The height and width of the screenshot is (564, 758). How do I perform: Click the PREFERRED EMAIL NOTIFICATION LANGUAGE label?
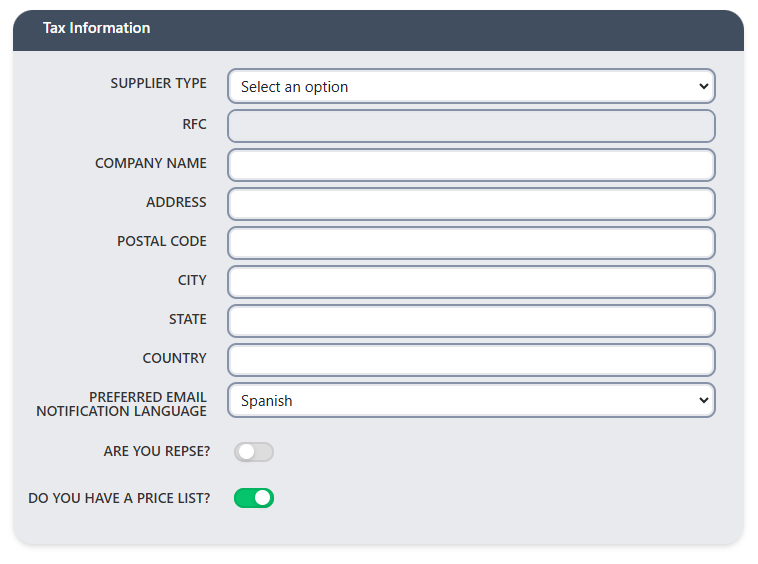122,404
